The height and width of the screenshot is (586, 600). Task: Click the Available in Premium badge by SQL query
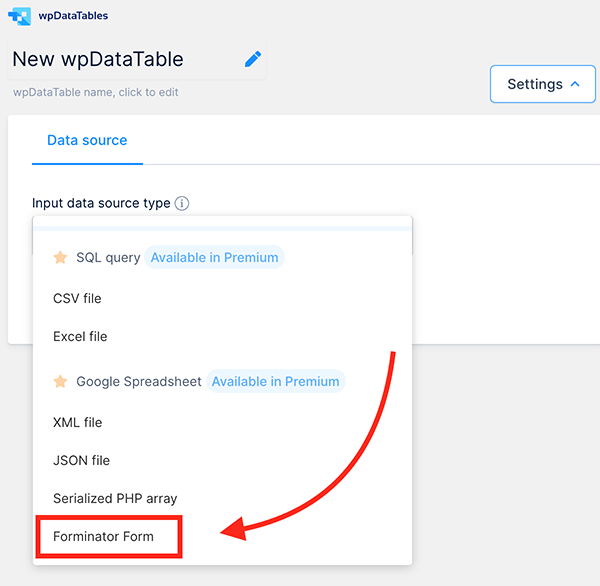tap(214, 257)
